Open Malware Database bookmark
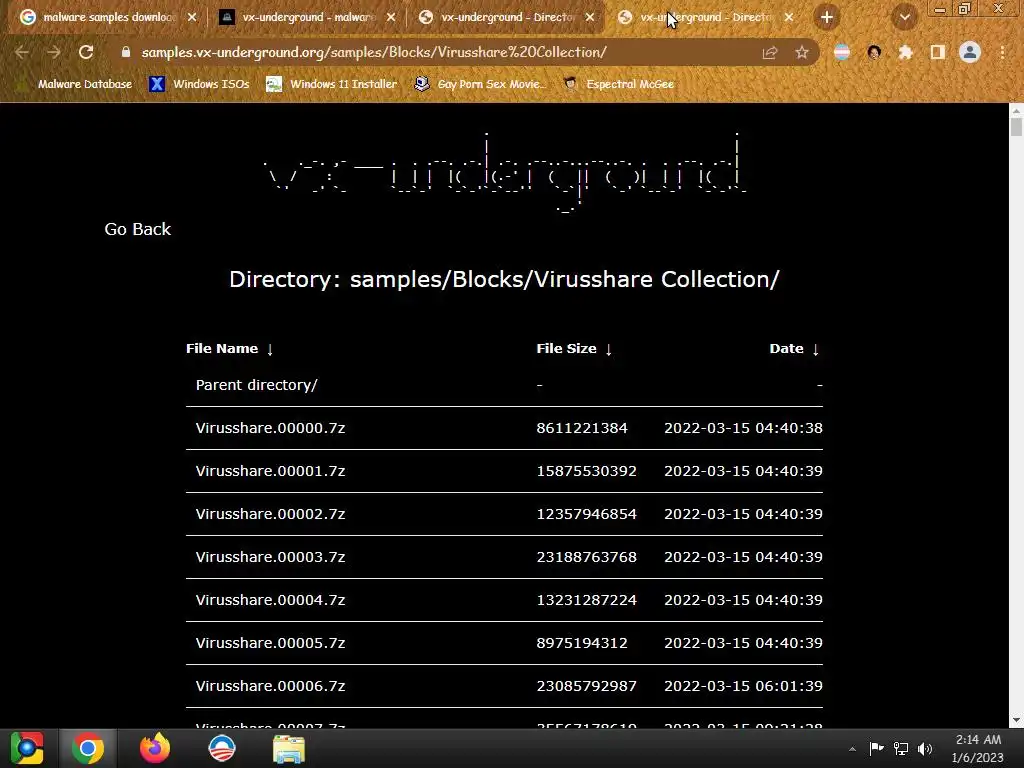This screenshot has height=768, width=1024. pyautogui.click(x=74, y=84)
